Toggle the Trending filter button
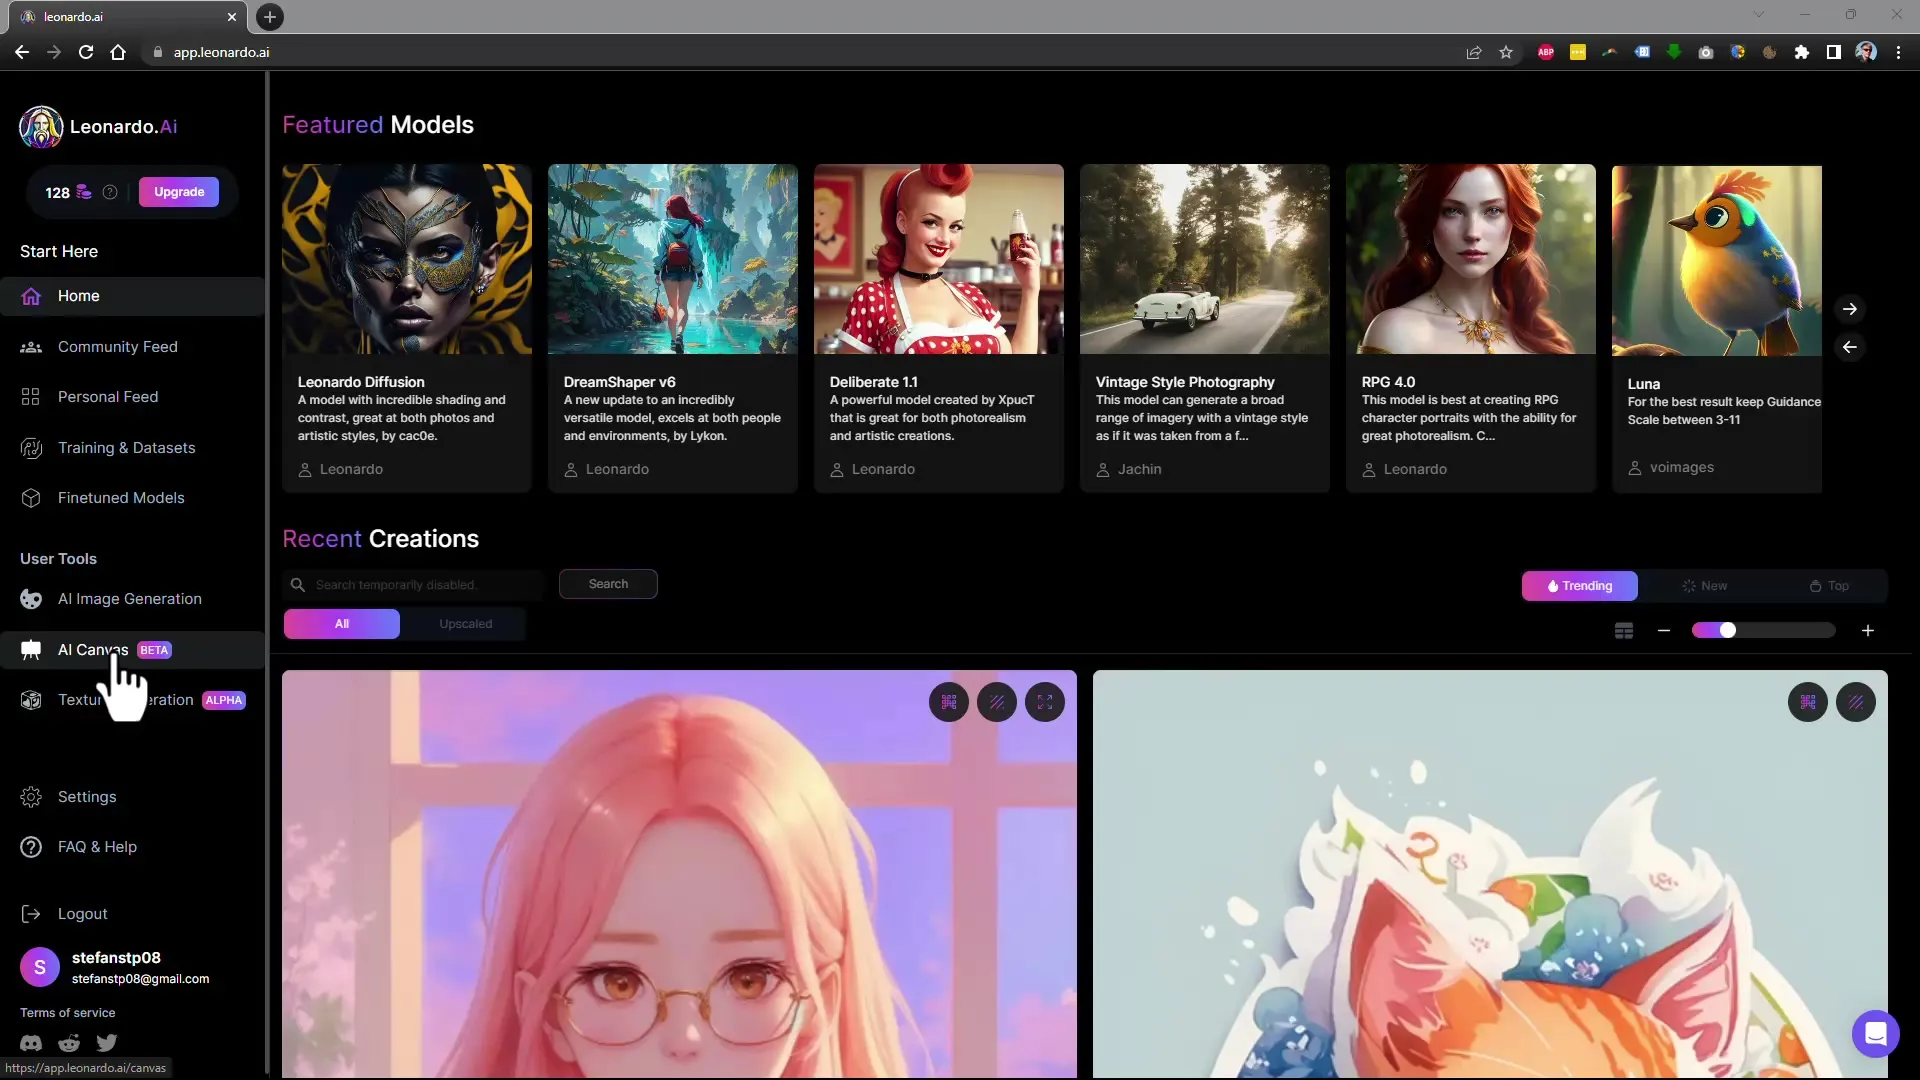The height and width of the screenshot is (1080, 1920). tap(1581, 585)
